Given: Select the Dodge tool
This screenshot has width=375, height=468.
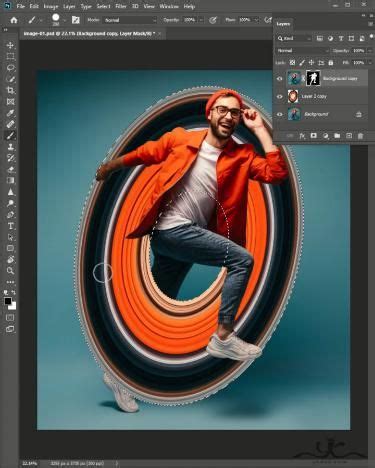Looking at the screenshot, I should click(x=10, y=203).
